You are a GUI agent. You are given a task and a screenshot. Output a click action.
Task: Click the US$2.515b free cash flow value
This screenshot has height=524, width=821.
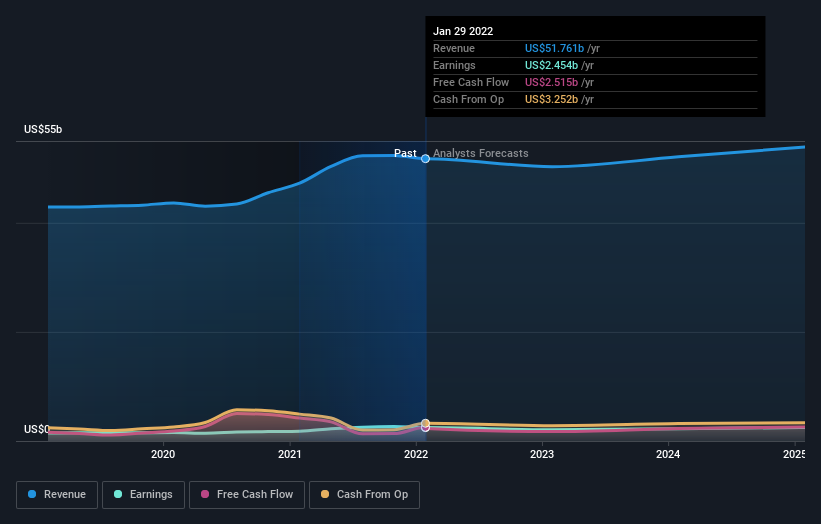pos(551,82)
